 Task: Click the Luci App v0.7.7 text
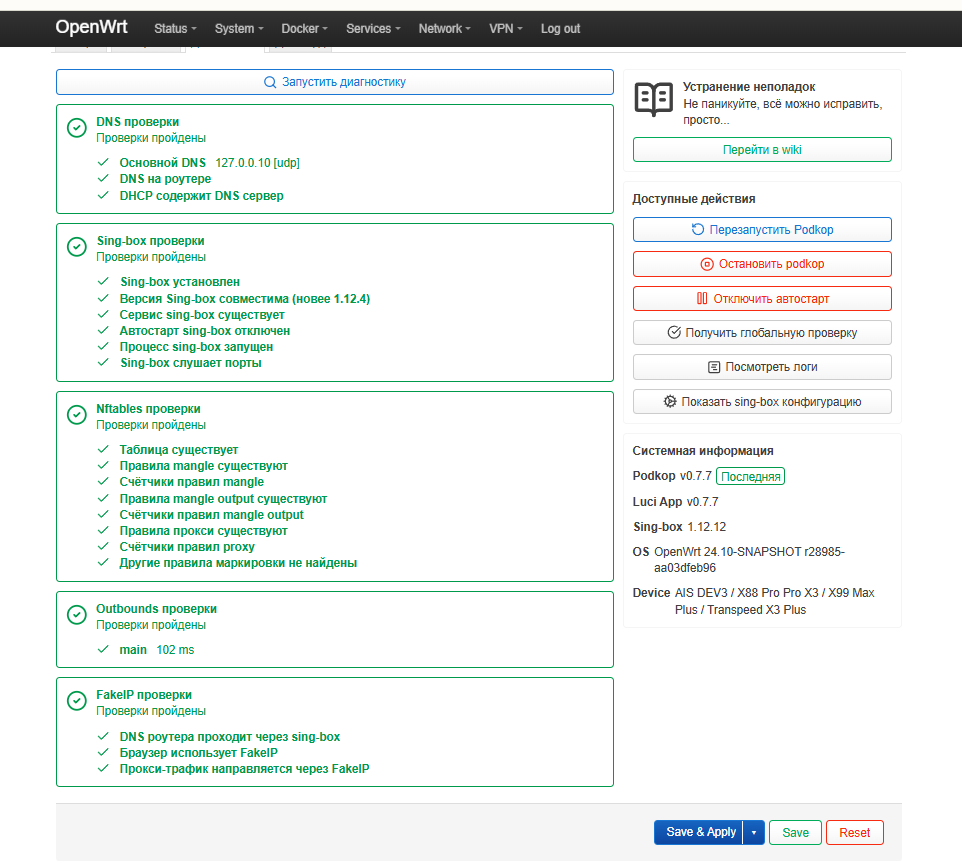pyautogui.click(x=675, y=502)
